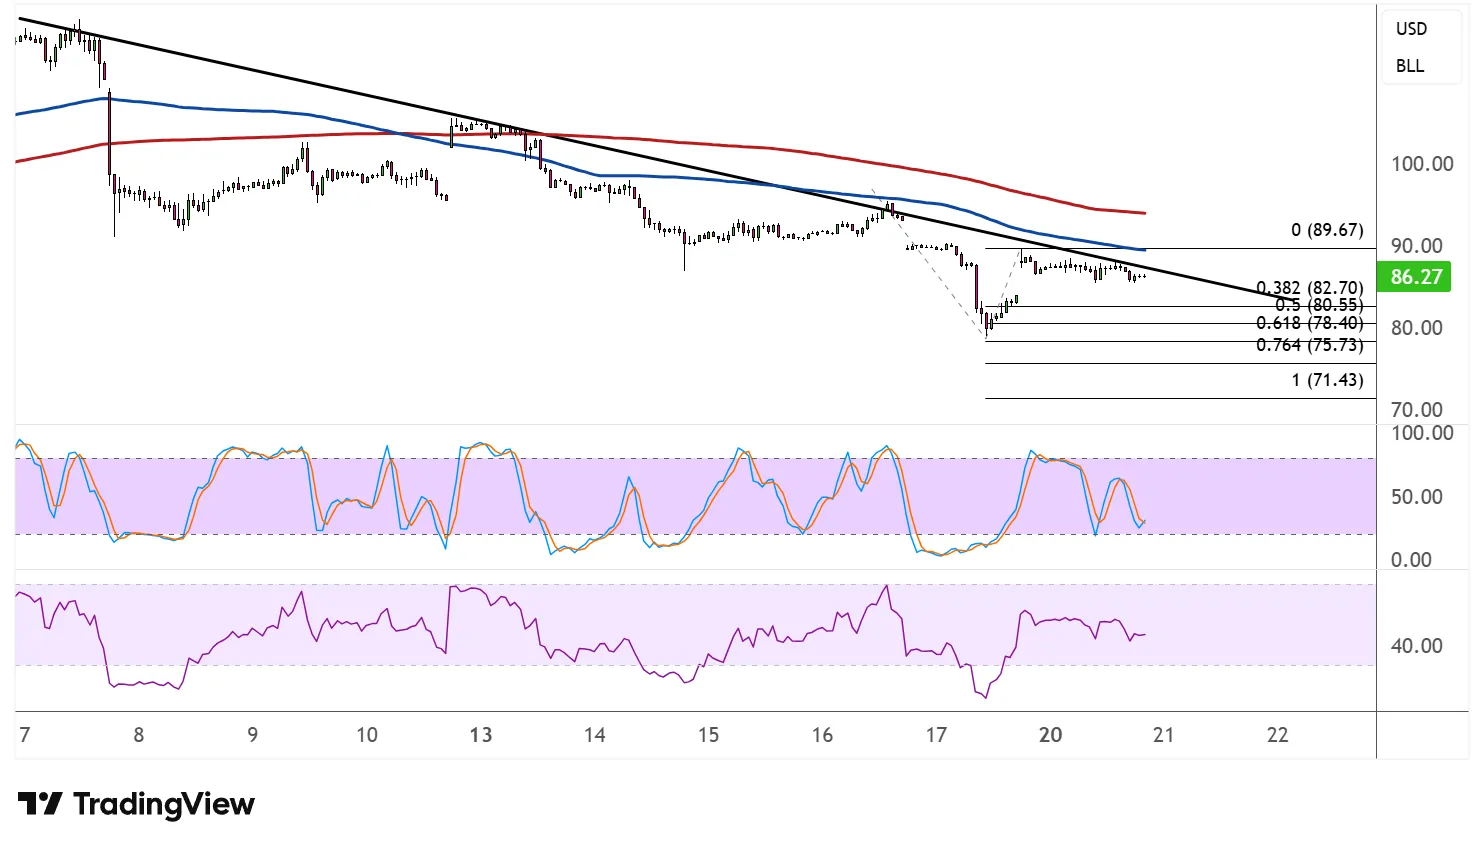Click the BLL unit label
Image resolution: width=1484 pixels, height=849 pixels.
tap(1410, 66)
